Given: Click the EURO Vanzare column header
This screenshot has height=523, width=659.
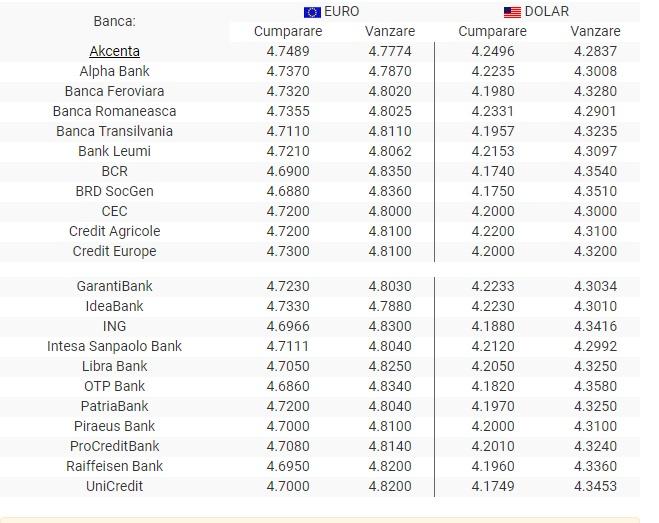Looking at the screenshot, I should click(x=390, y=31).
